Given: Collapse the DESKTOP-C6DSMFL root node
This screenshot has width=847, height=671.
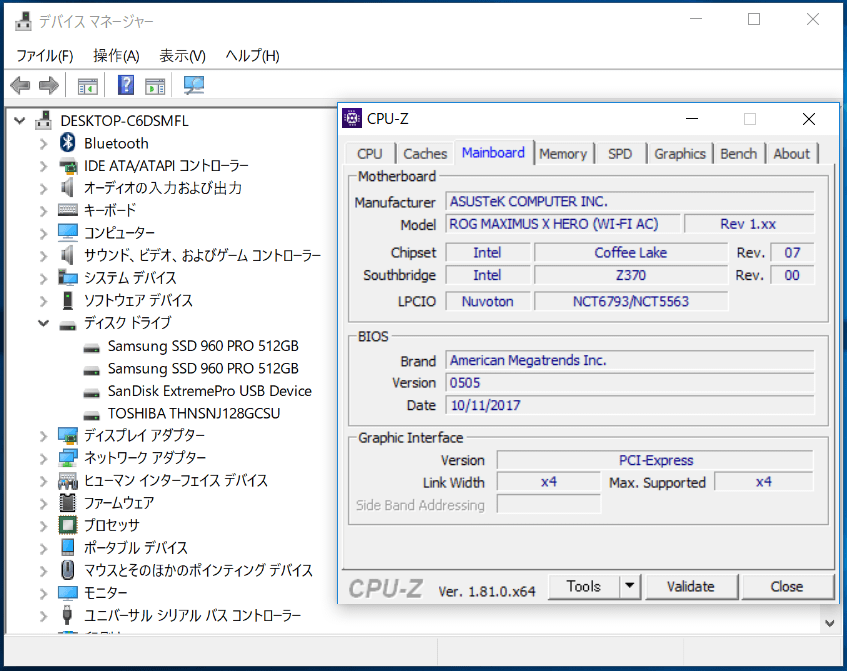Looking at the screenshot, I should [x=19, y=120].
